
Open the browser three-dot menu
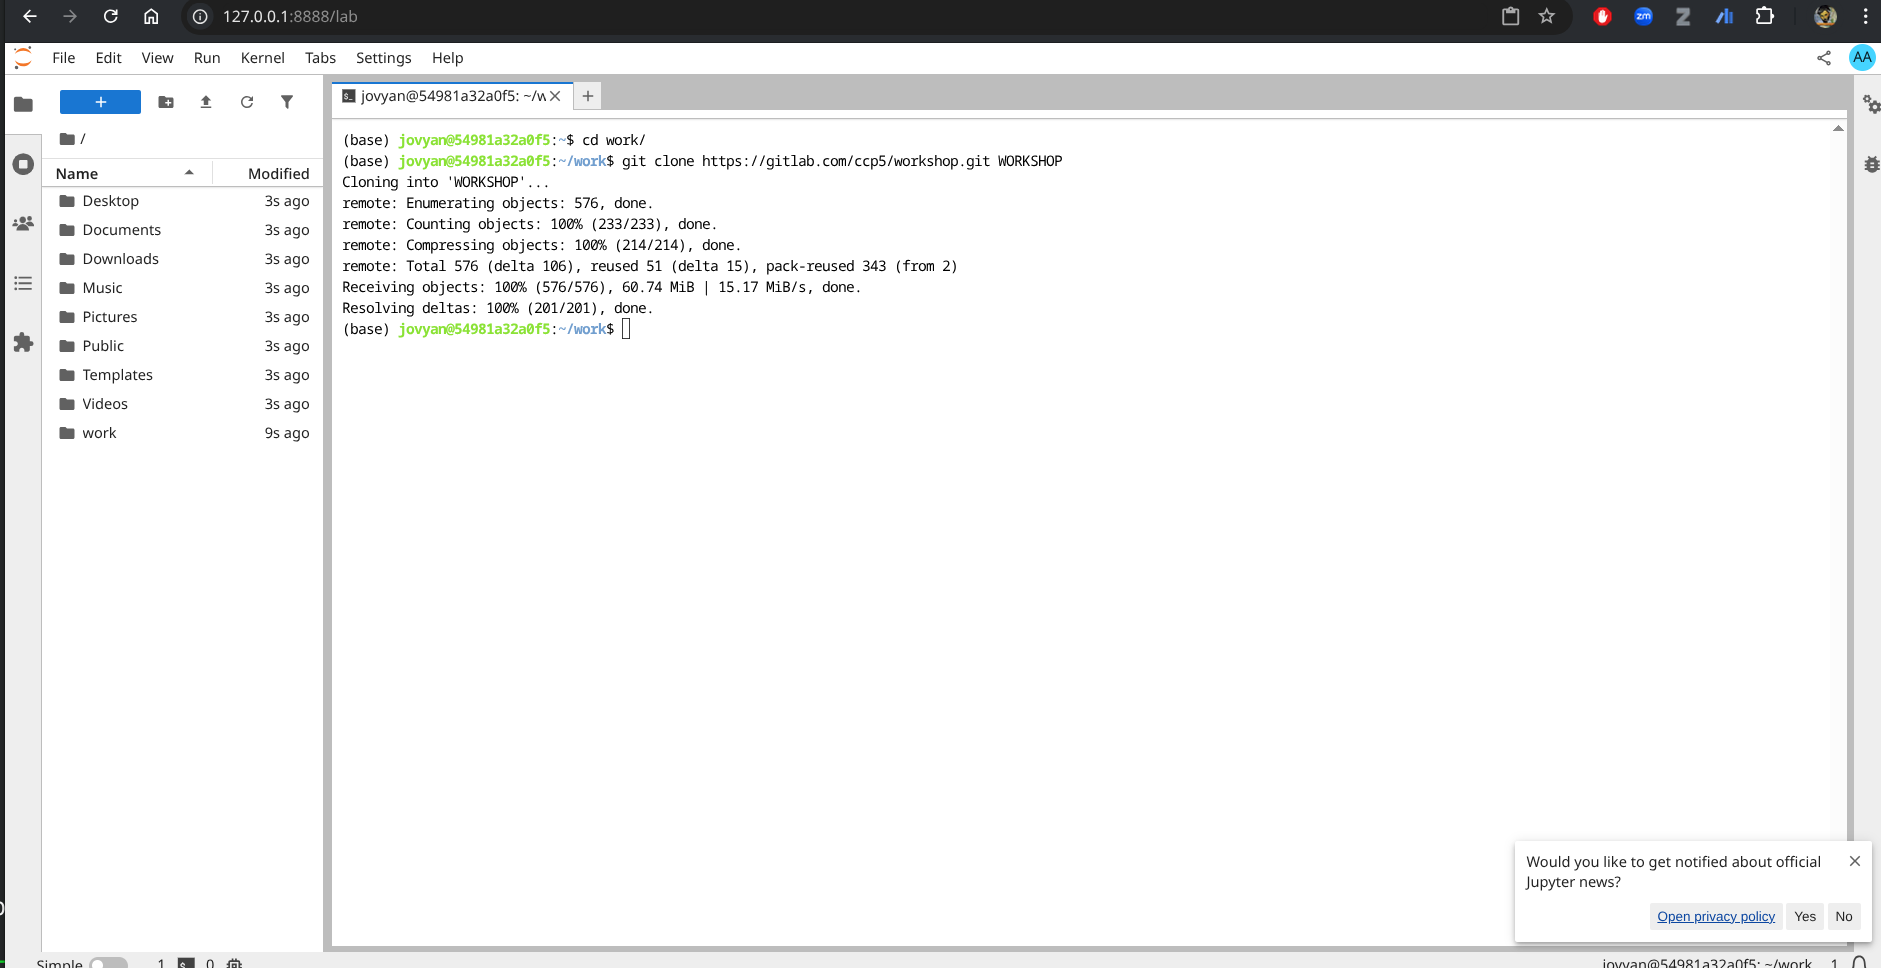tap(1865, 16)
